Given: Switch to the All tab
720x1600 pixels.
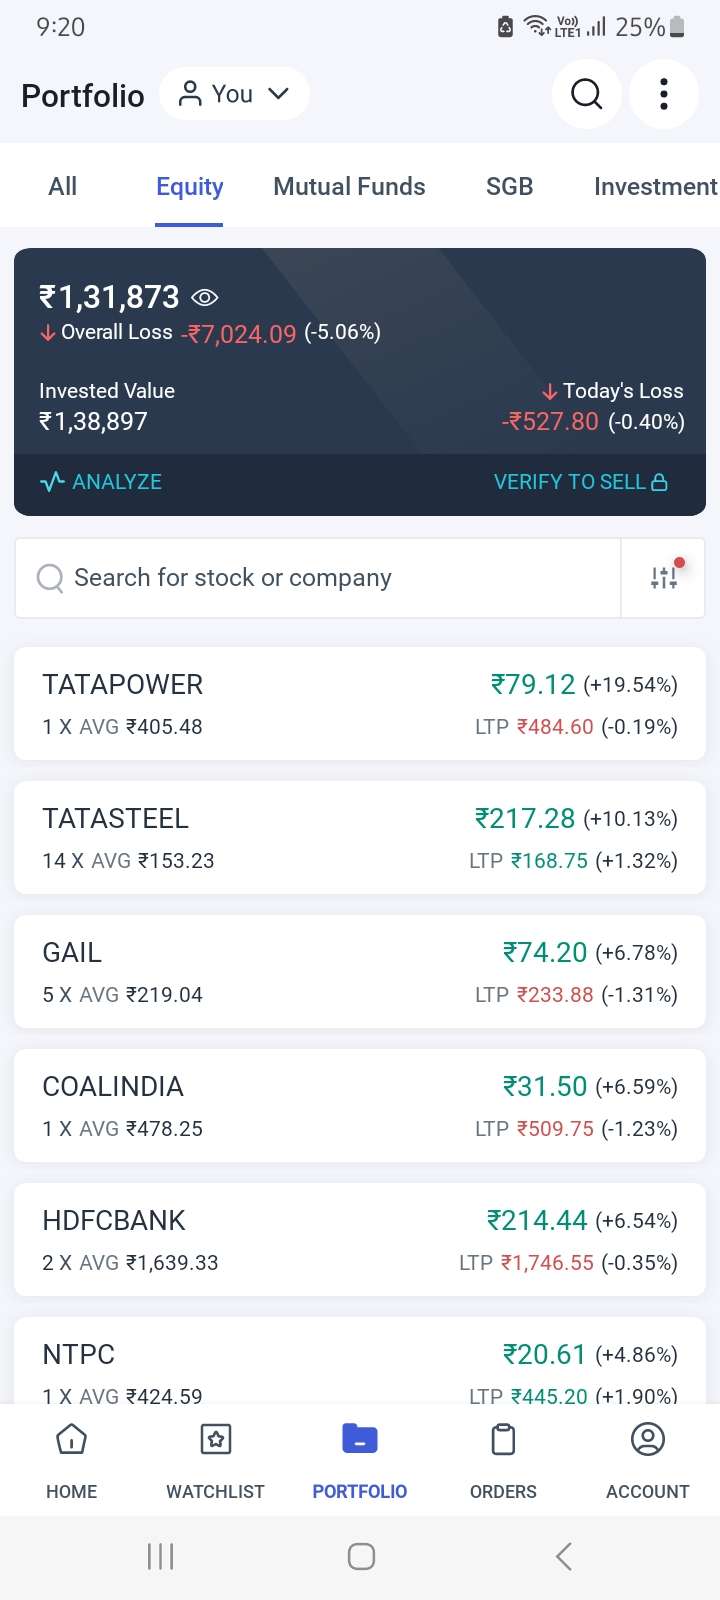Looking at the screenshot, I should 62,187.
